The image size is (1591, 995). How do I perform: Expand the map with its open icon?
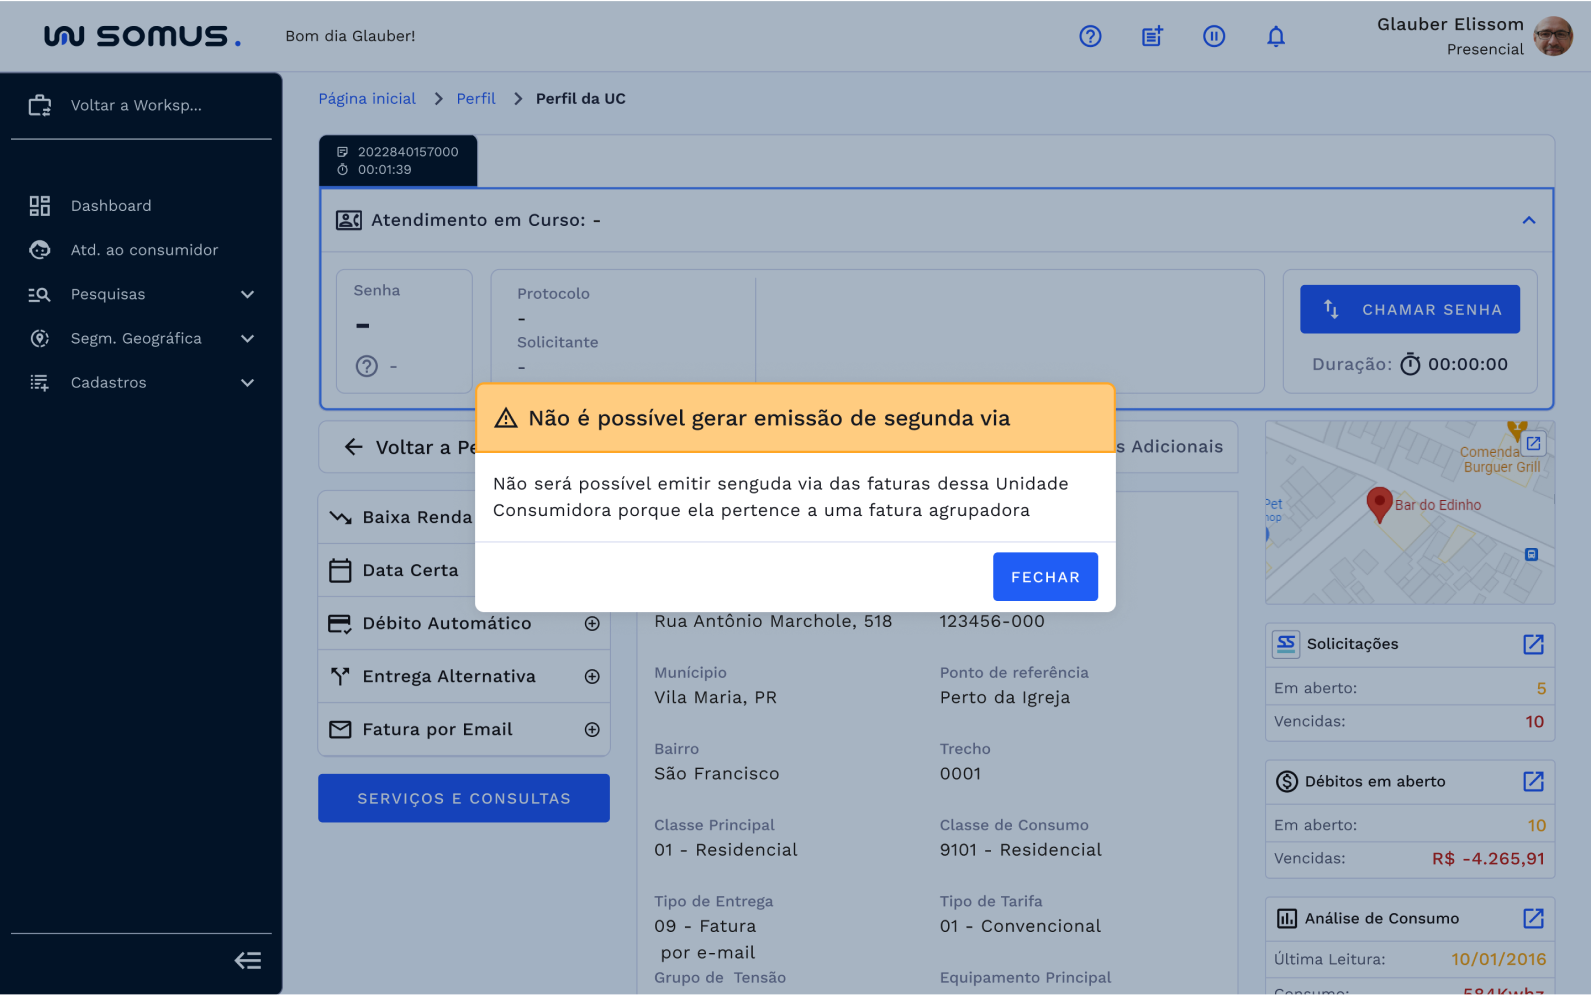(x=1533, y=443)
